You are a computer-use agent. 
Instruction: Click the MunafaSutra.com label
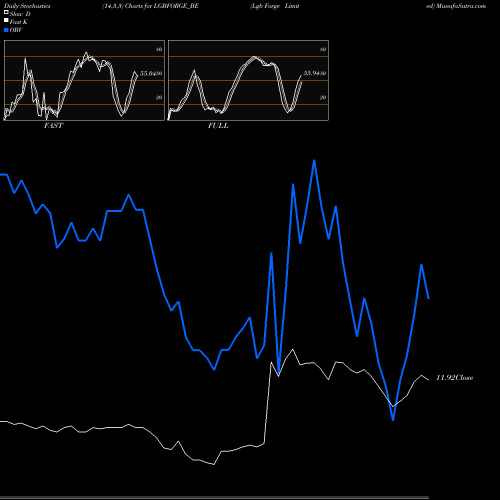click(x=460, y=6)
